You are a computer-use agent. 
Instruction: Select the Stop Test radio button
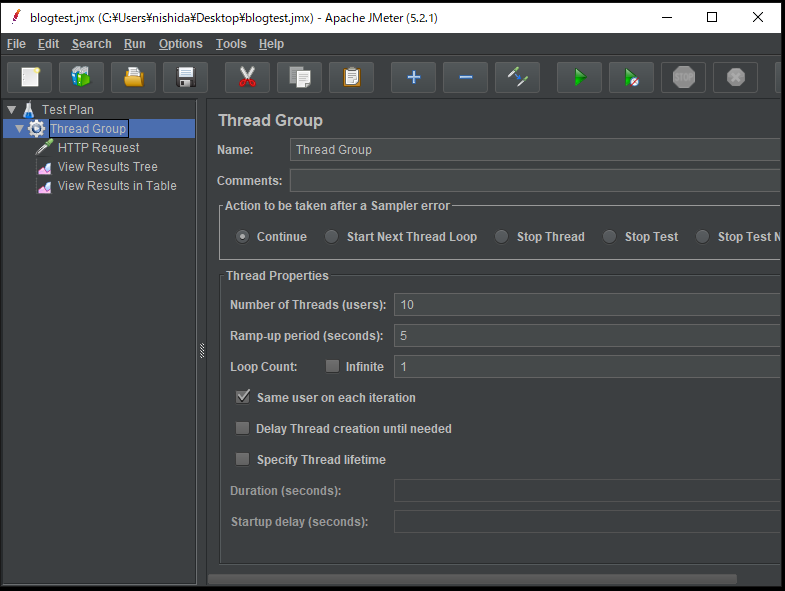click(609, 236)
